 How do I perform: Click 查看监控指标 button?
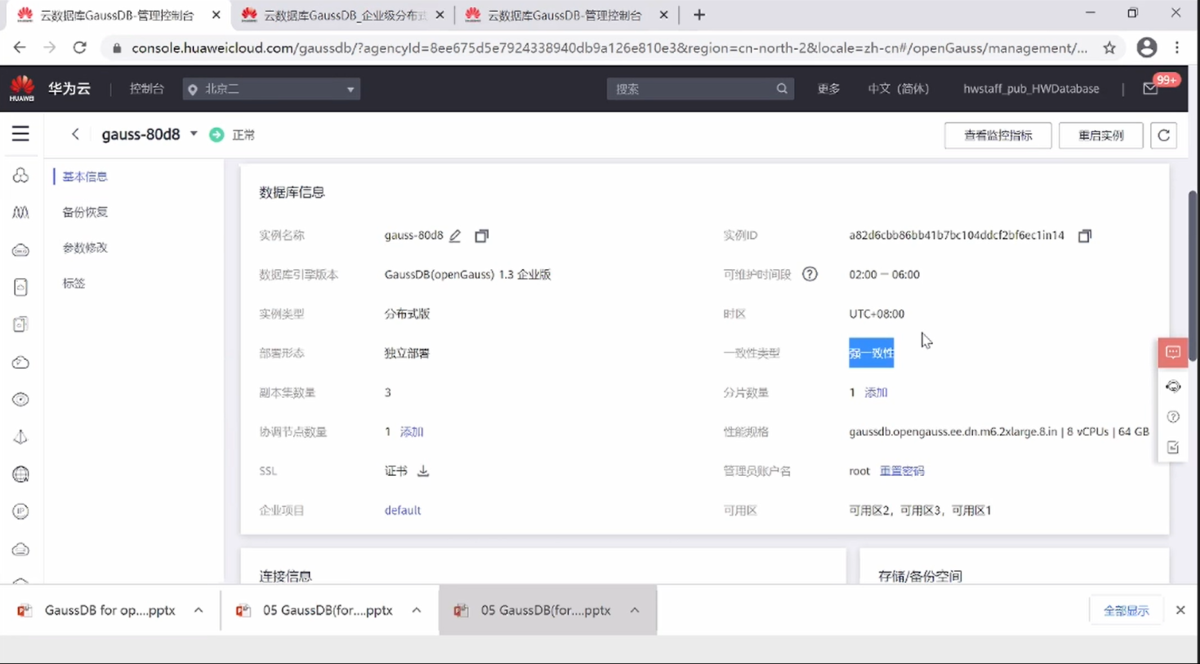(x=998, y=135)
